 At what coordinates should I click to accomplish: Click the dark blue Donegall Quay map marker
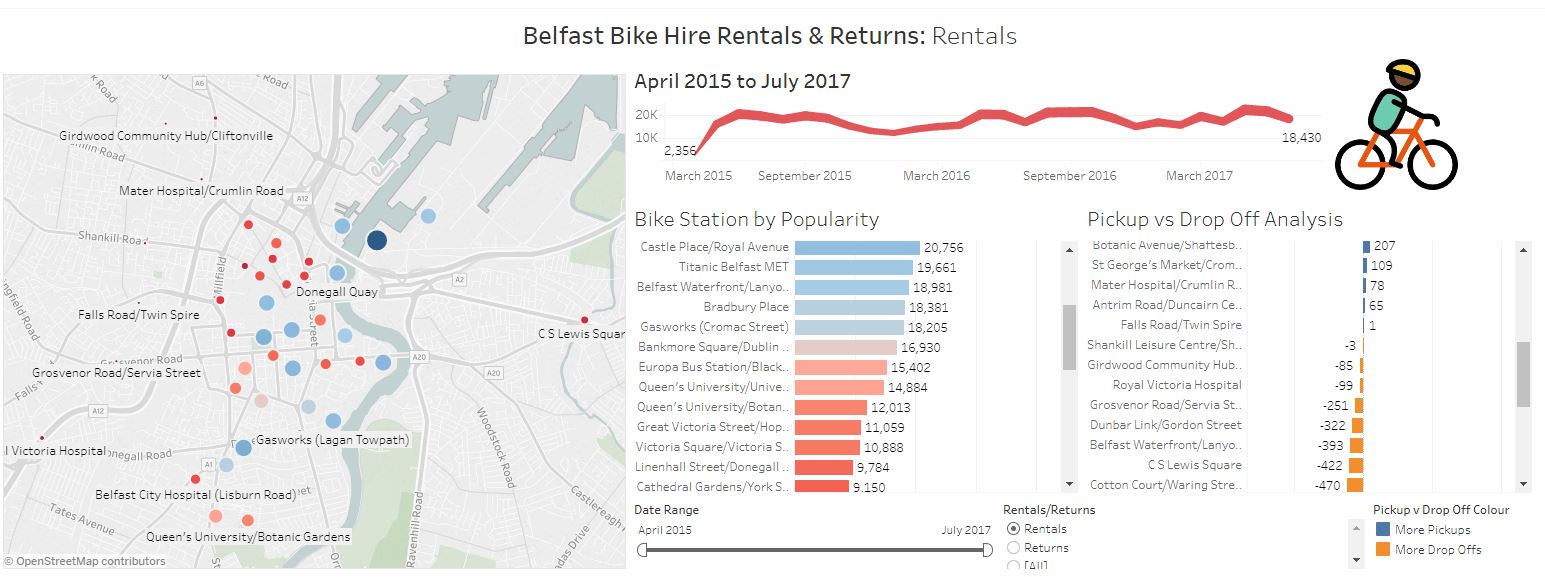click(x=376, y=240)
